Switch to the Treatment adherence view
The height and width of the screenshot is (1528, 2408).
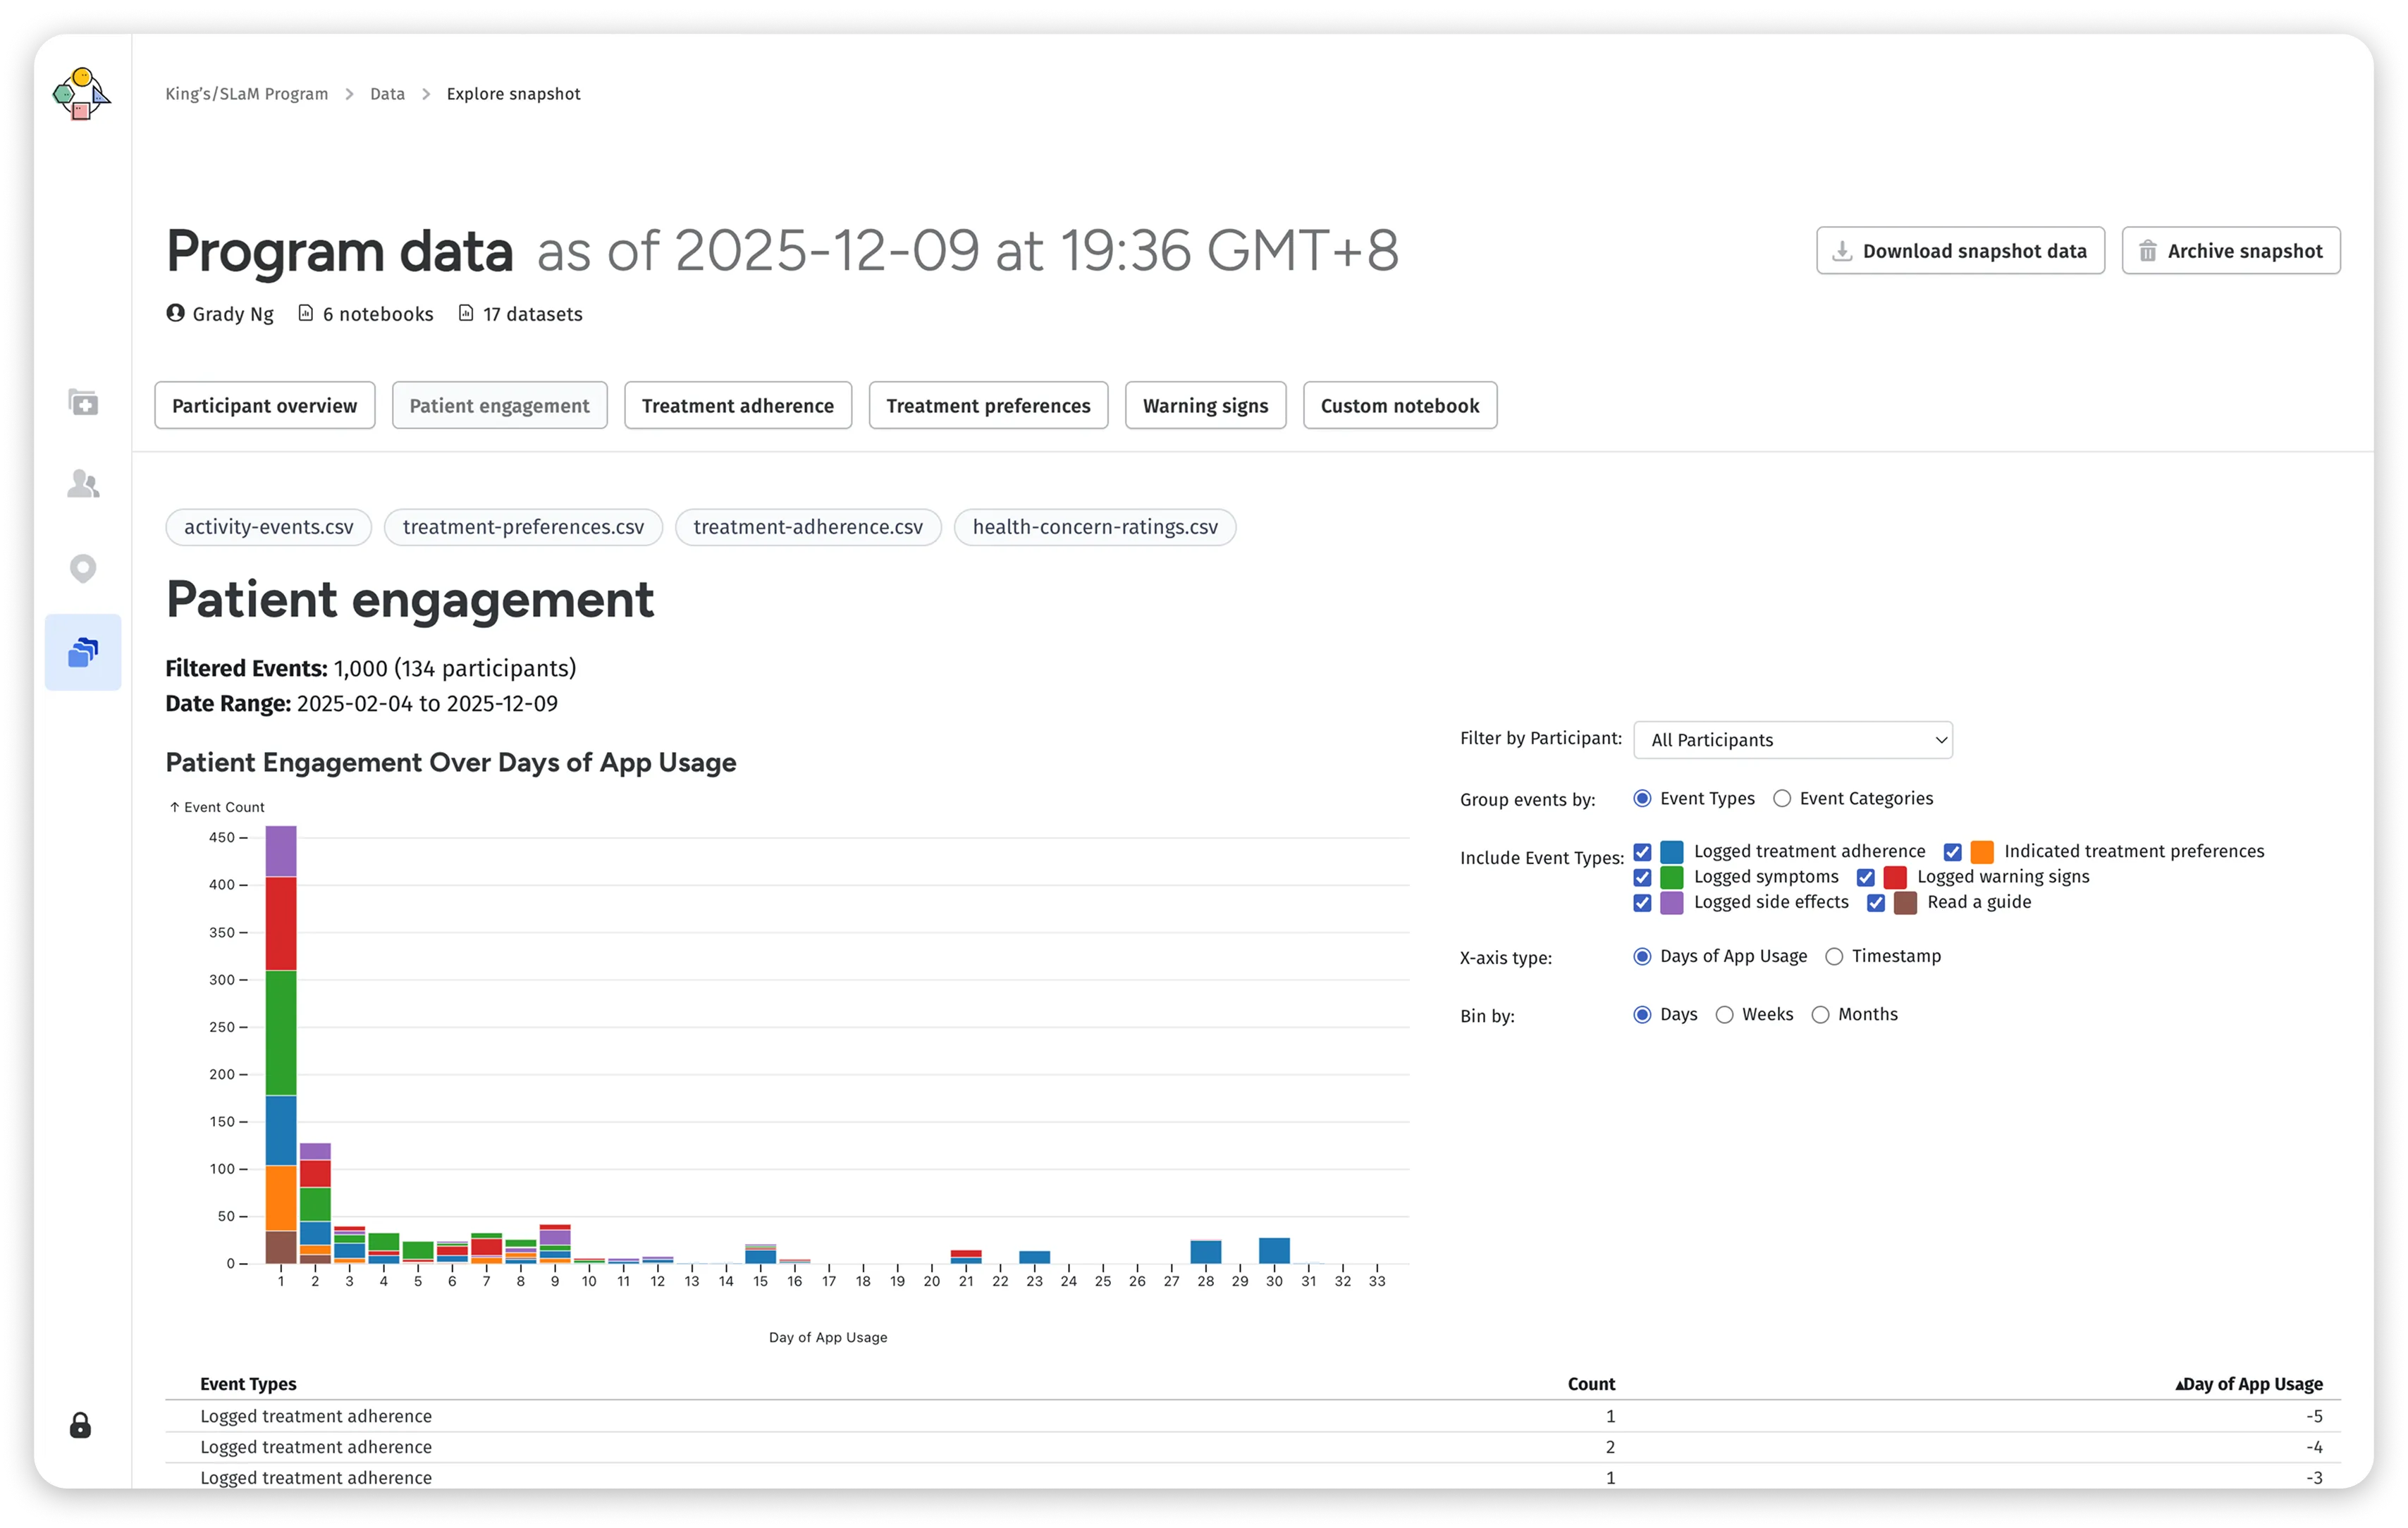click(x=737, y=405)
